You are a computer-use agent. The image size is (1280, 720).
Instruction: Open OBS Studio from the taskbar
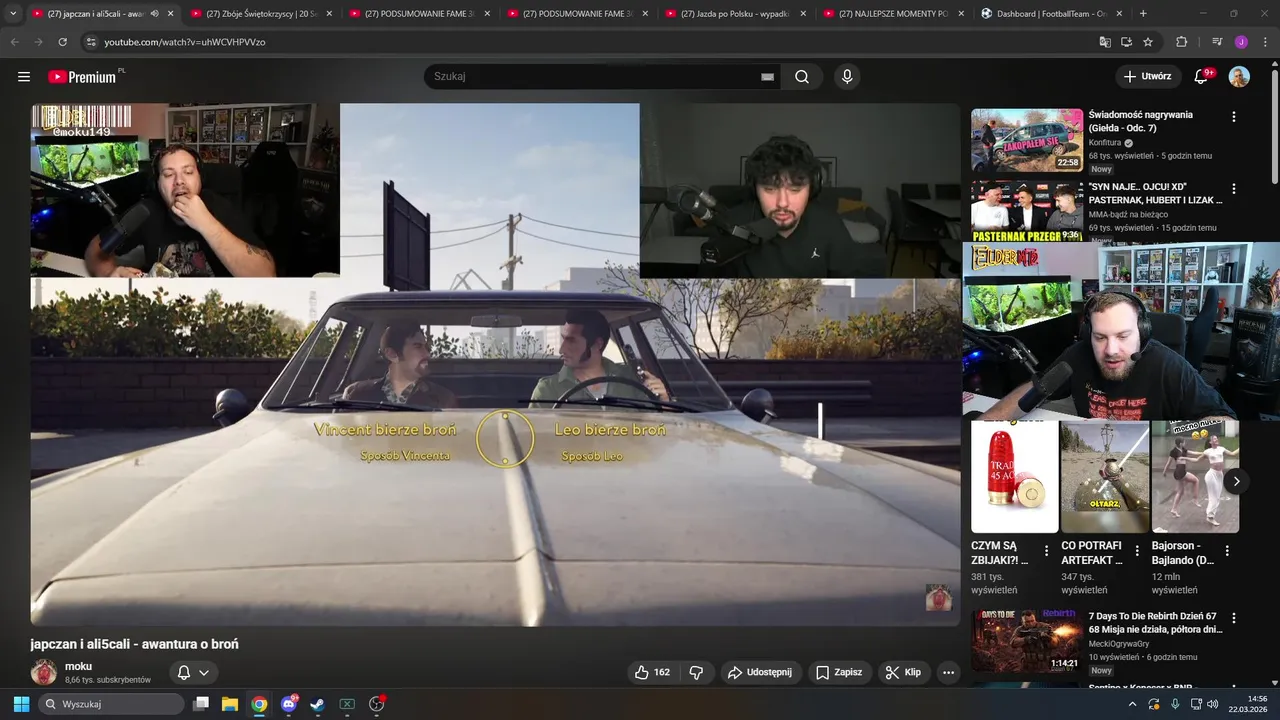point(376,704)
